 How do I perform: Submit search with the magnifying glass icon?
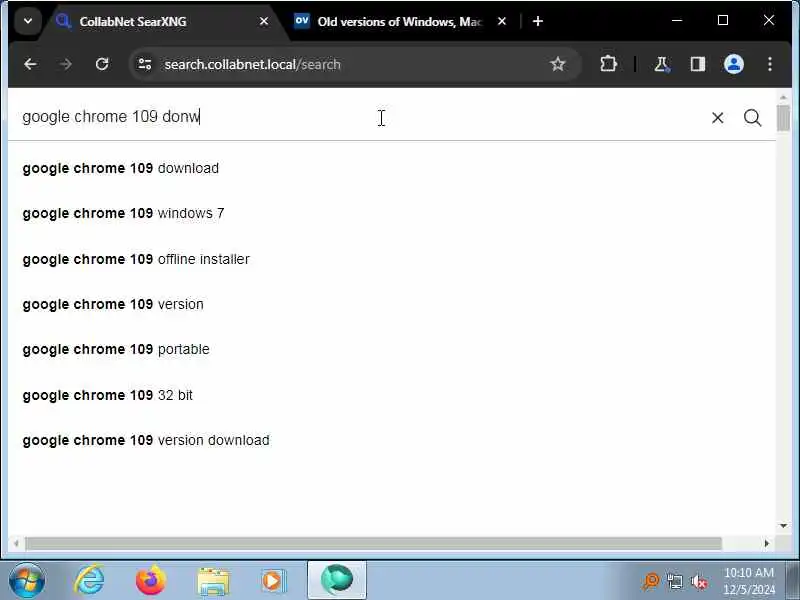pyautogui.click(x=753, y=118)
